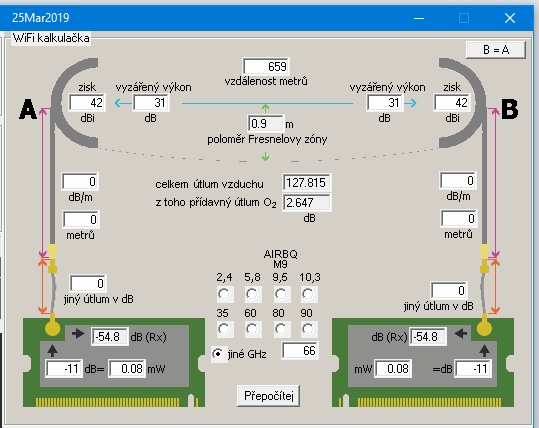
Task: Choose the 60 GHz radio button
Action: point(252,329)
